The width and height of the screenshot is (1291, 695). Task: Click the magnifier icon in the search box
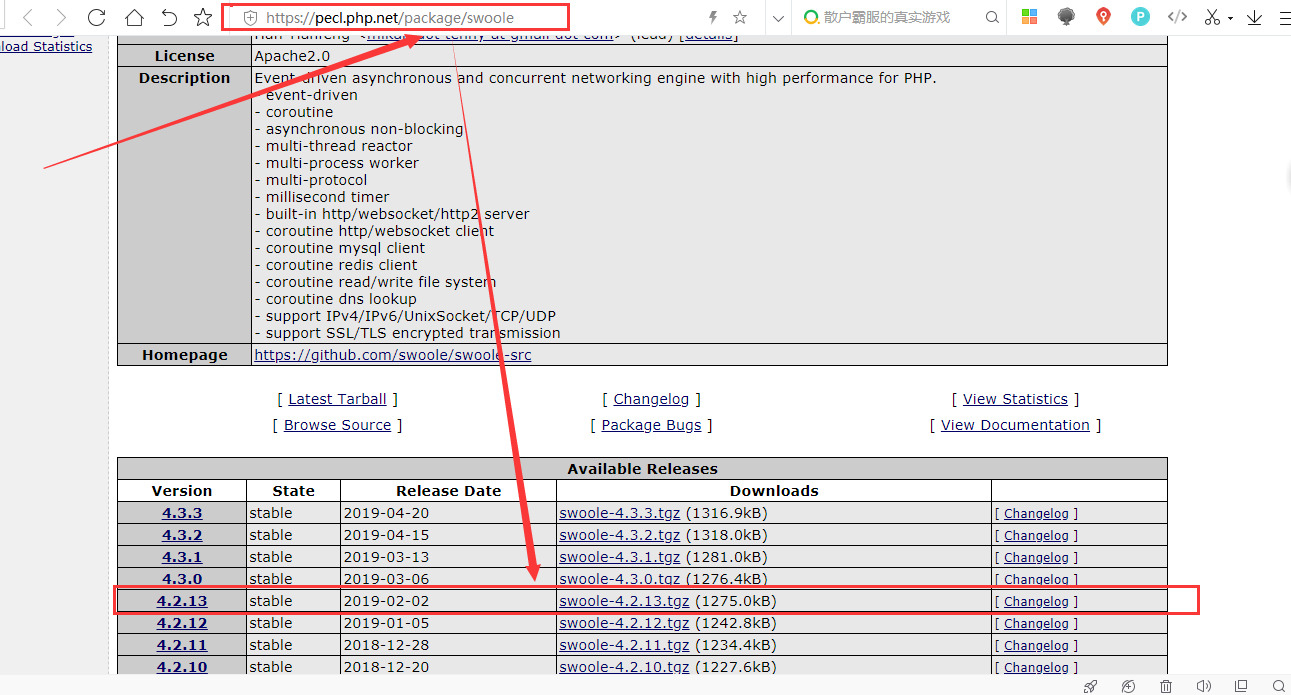(992, 17)
